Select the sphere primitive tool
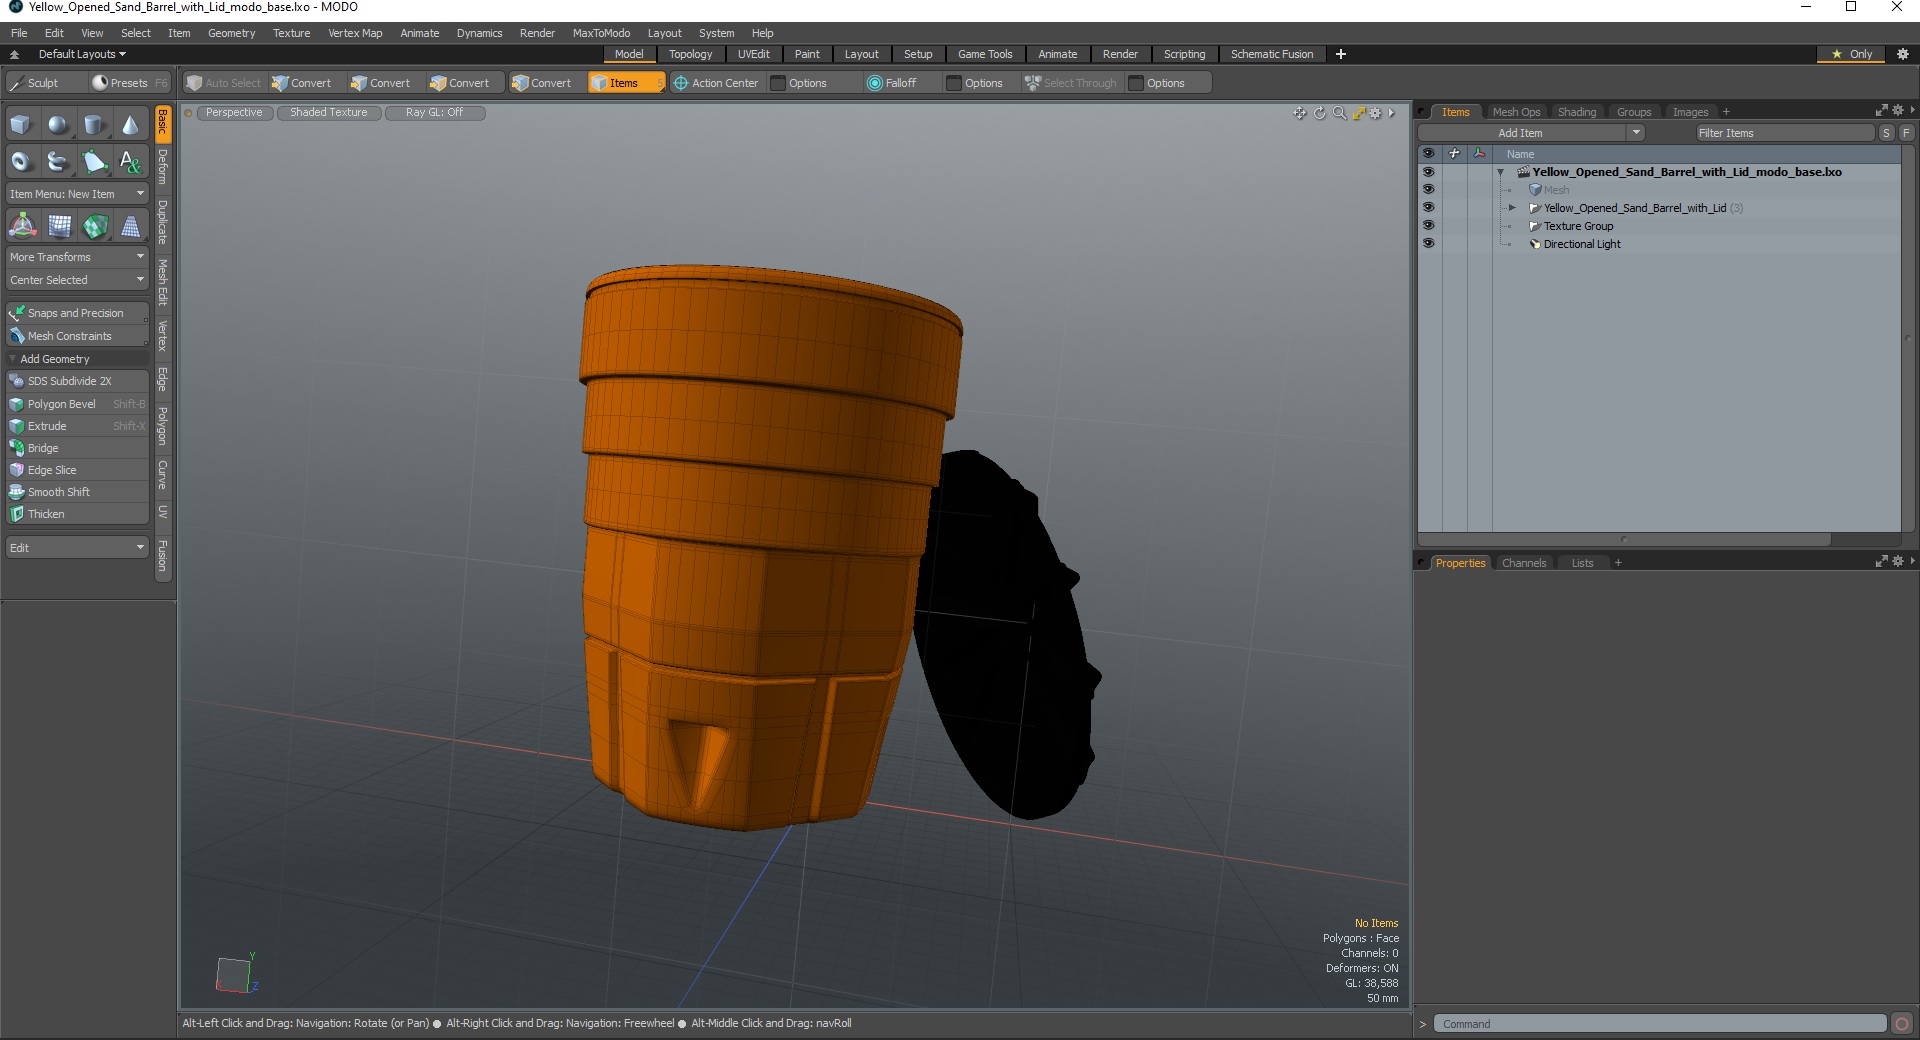 point(58,125)
